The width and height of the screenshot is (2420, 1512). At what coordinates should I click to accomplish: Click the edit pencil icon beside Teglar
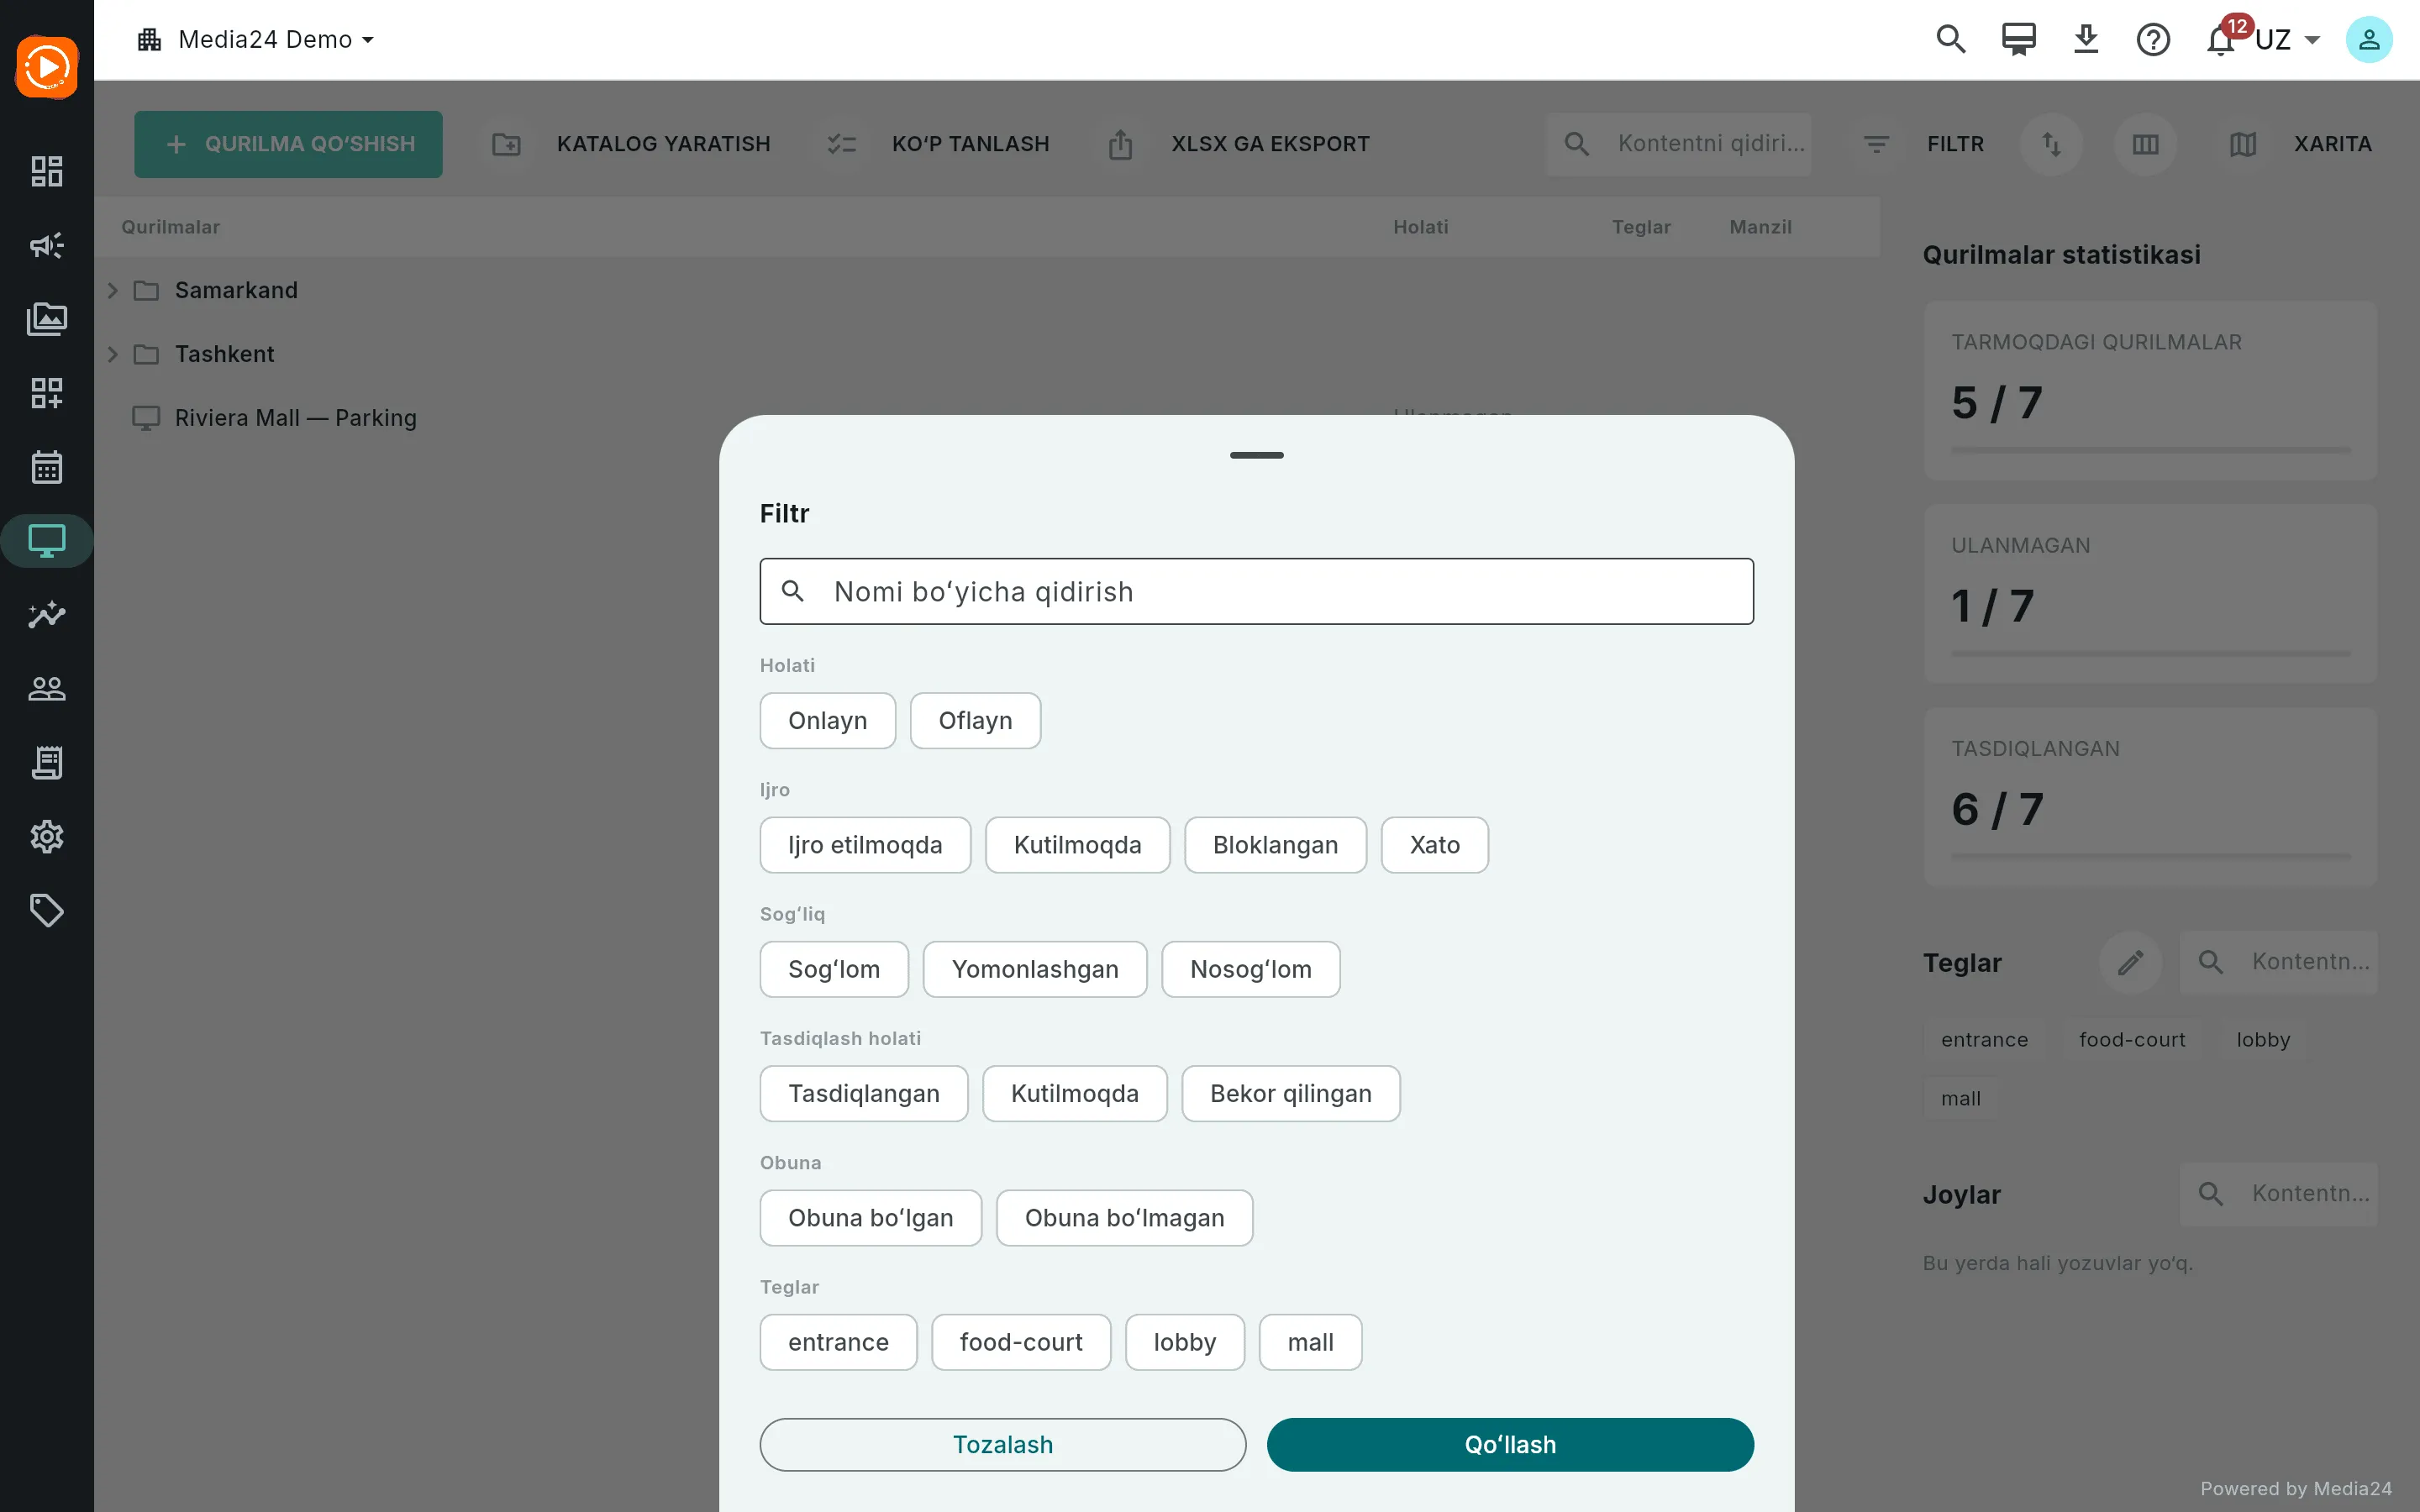point(2130,962)
